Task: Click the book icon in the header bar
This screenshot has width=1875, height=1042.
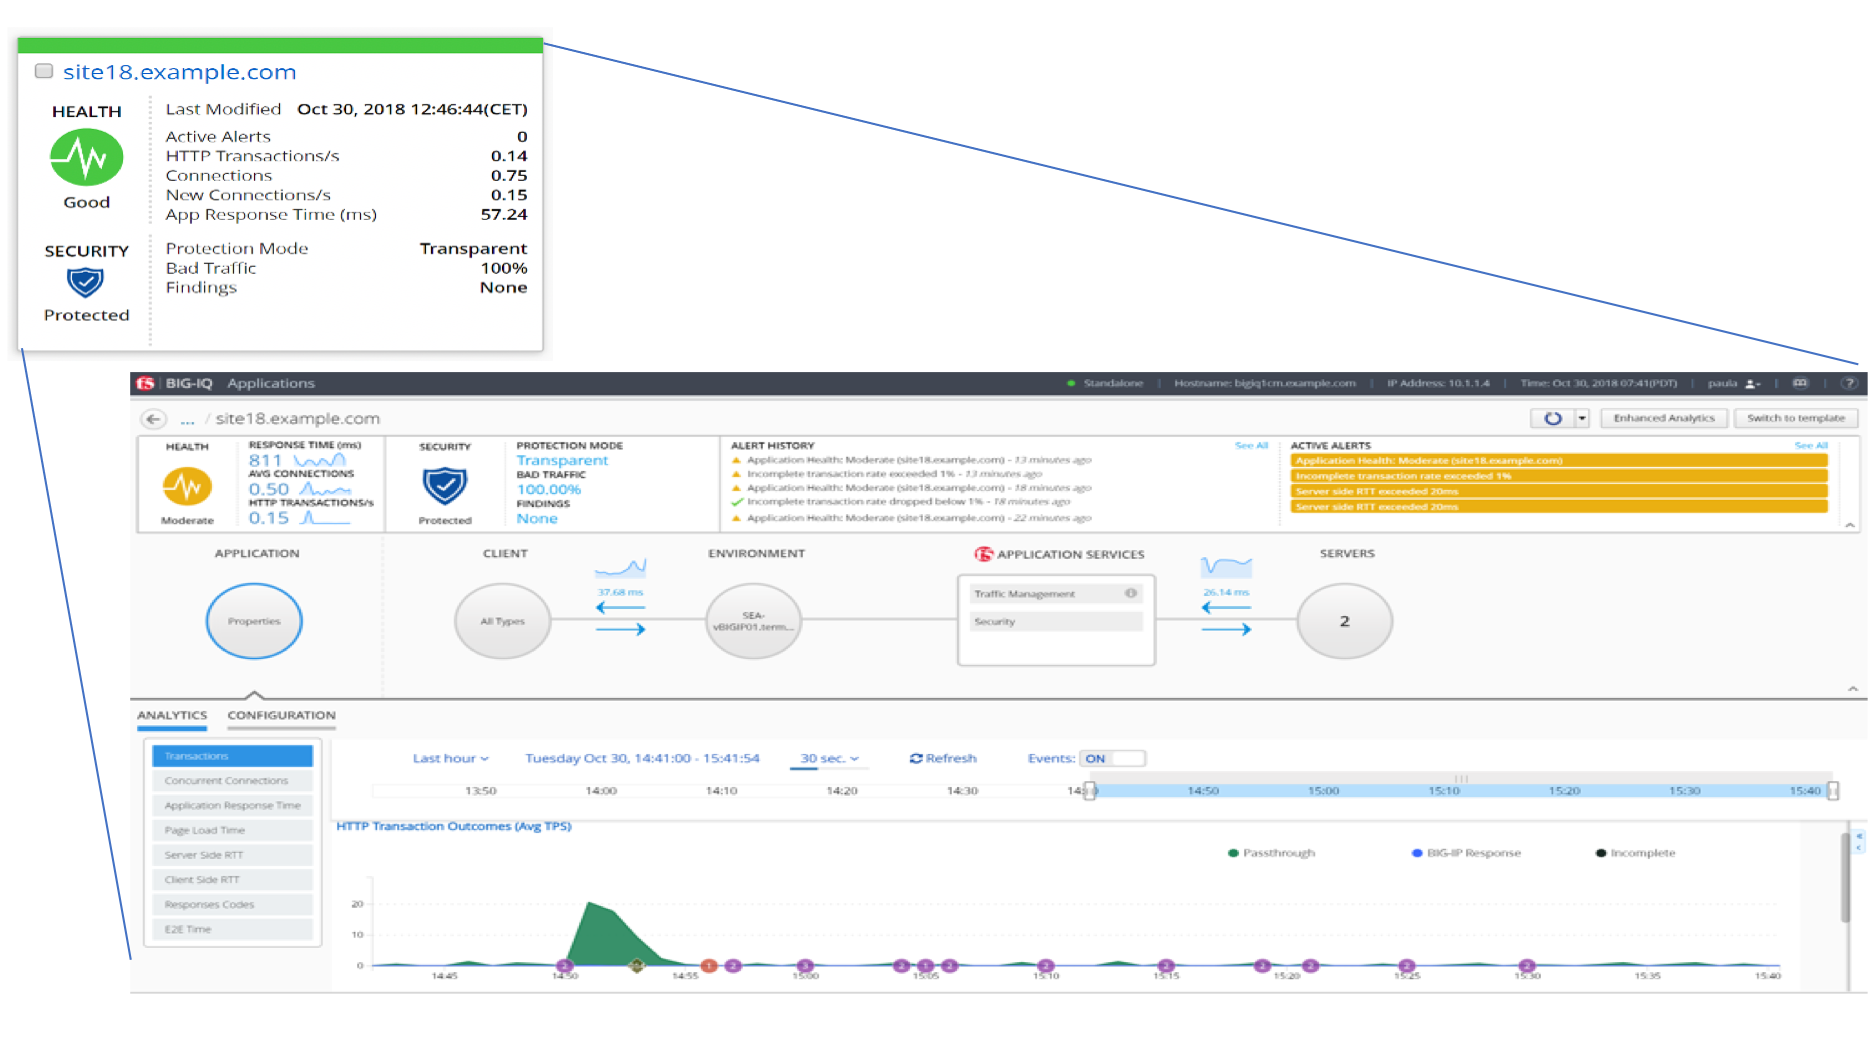Action: click(x=1800, y=383)
